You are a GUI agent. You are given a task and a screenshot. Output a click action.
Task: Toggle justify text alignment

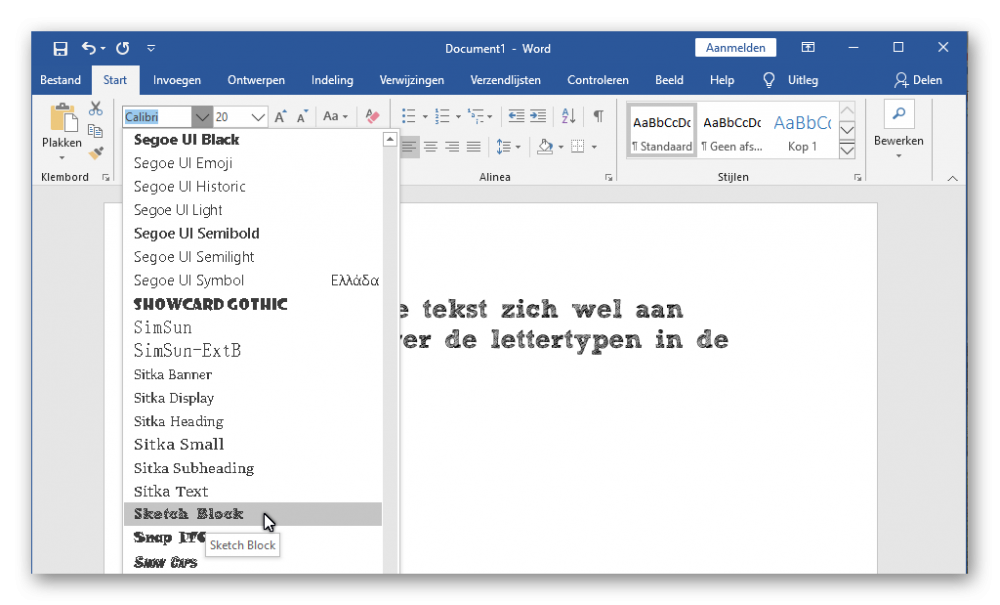[474, 147]
